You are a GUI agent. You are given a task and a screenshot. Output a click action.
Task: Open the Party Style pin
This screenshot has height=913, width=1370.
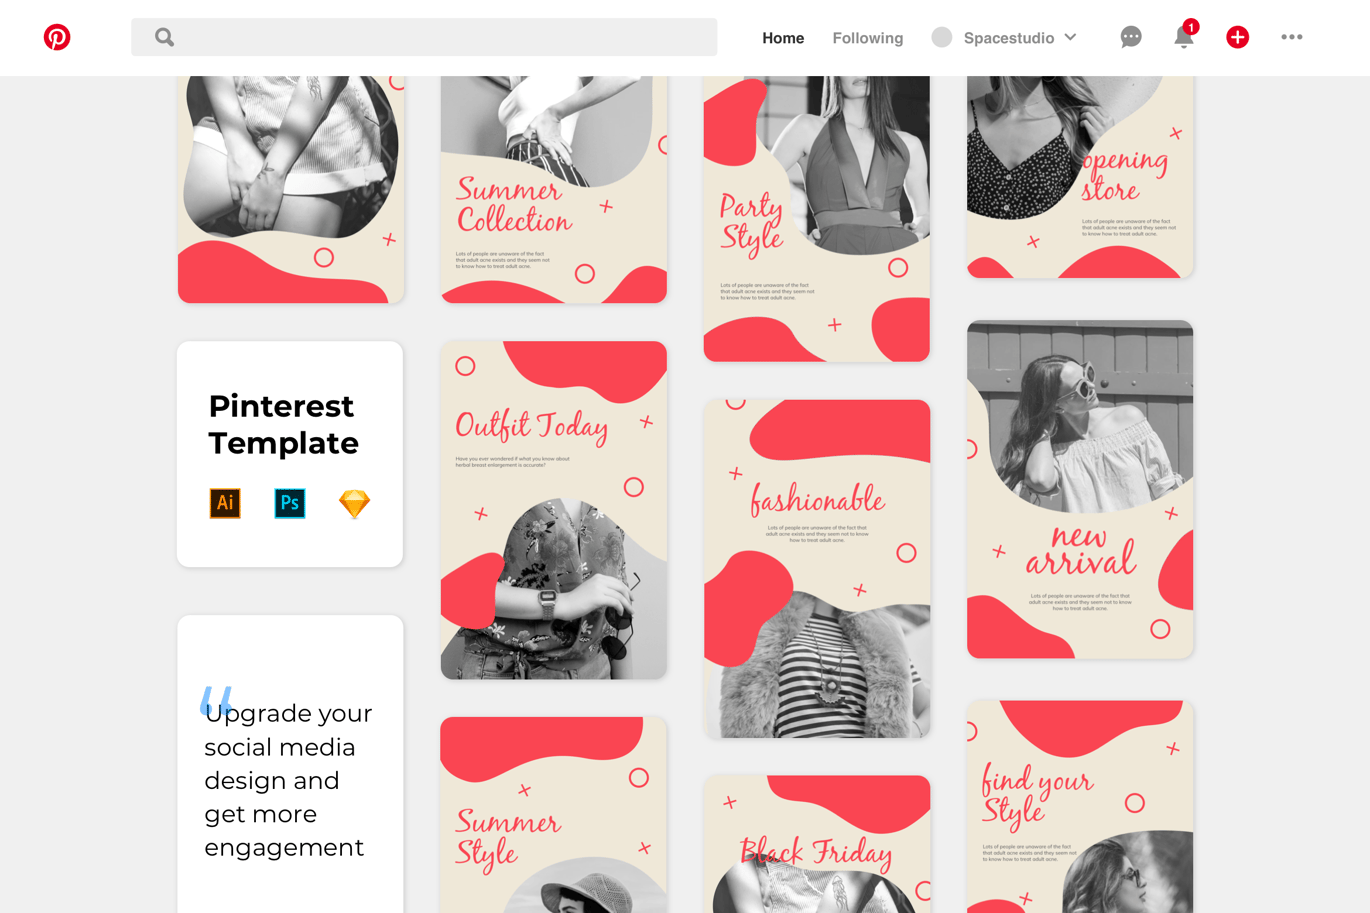click(817, 218)
